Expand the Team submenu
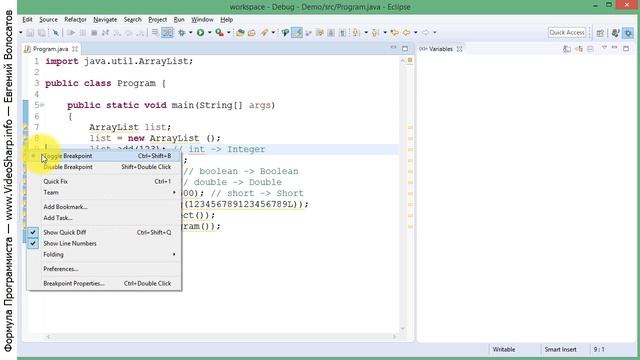Viewport: 640px width, 360px height. [104, 192]
